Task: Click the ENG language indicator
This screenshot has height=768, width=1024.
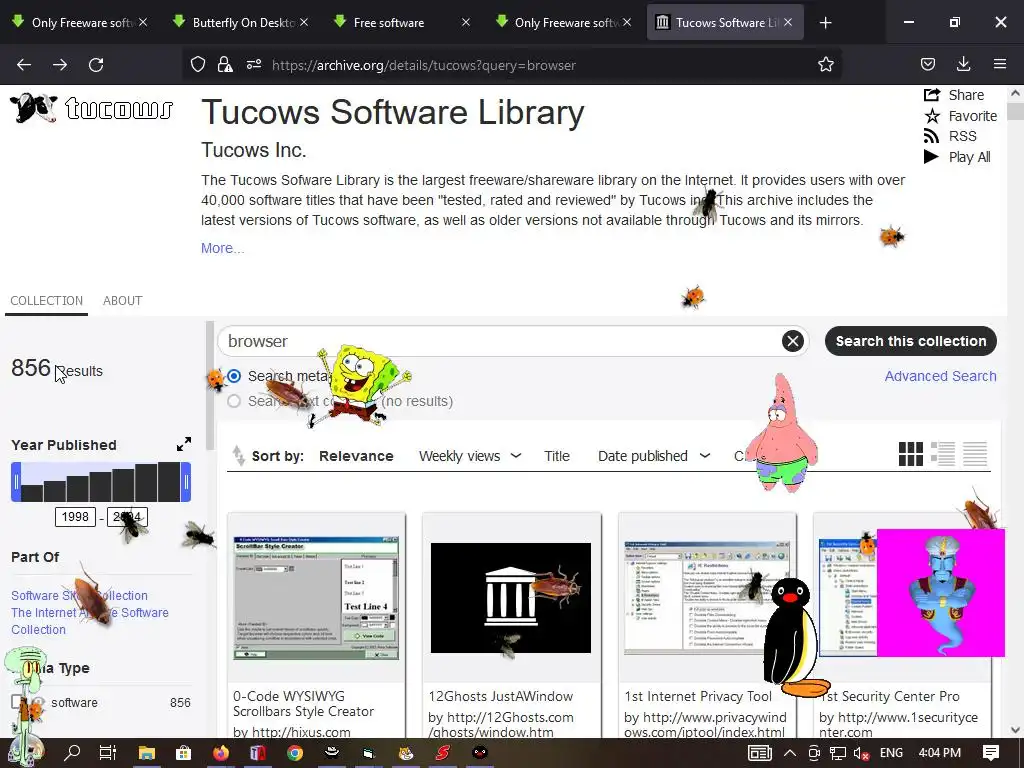Action: pyautogui.click(x=891, y=753)
